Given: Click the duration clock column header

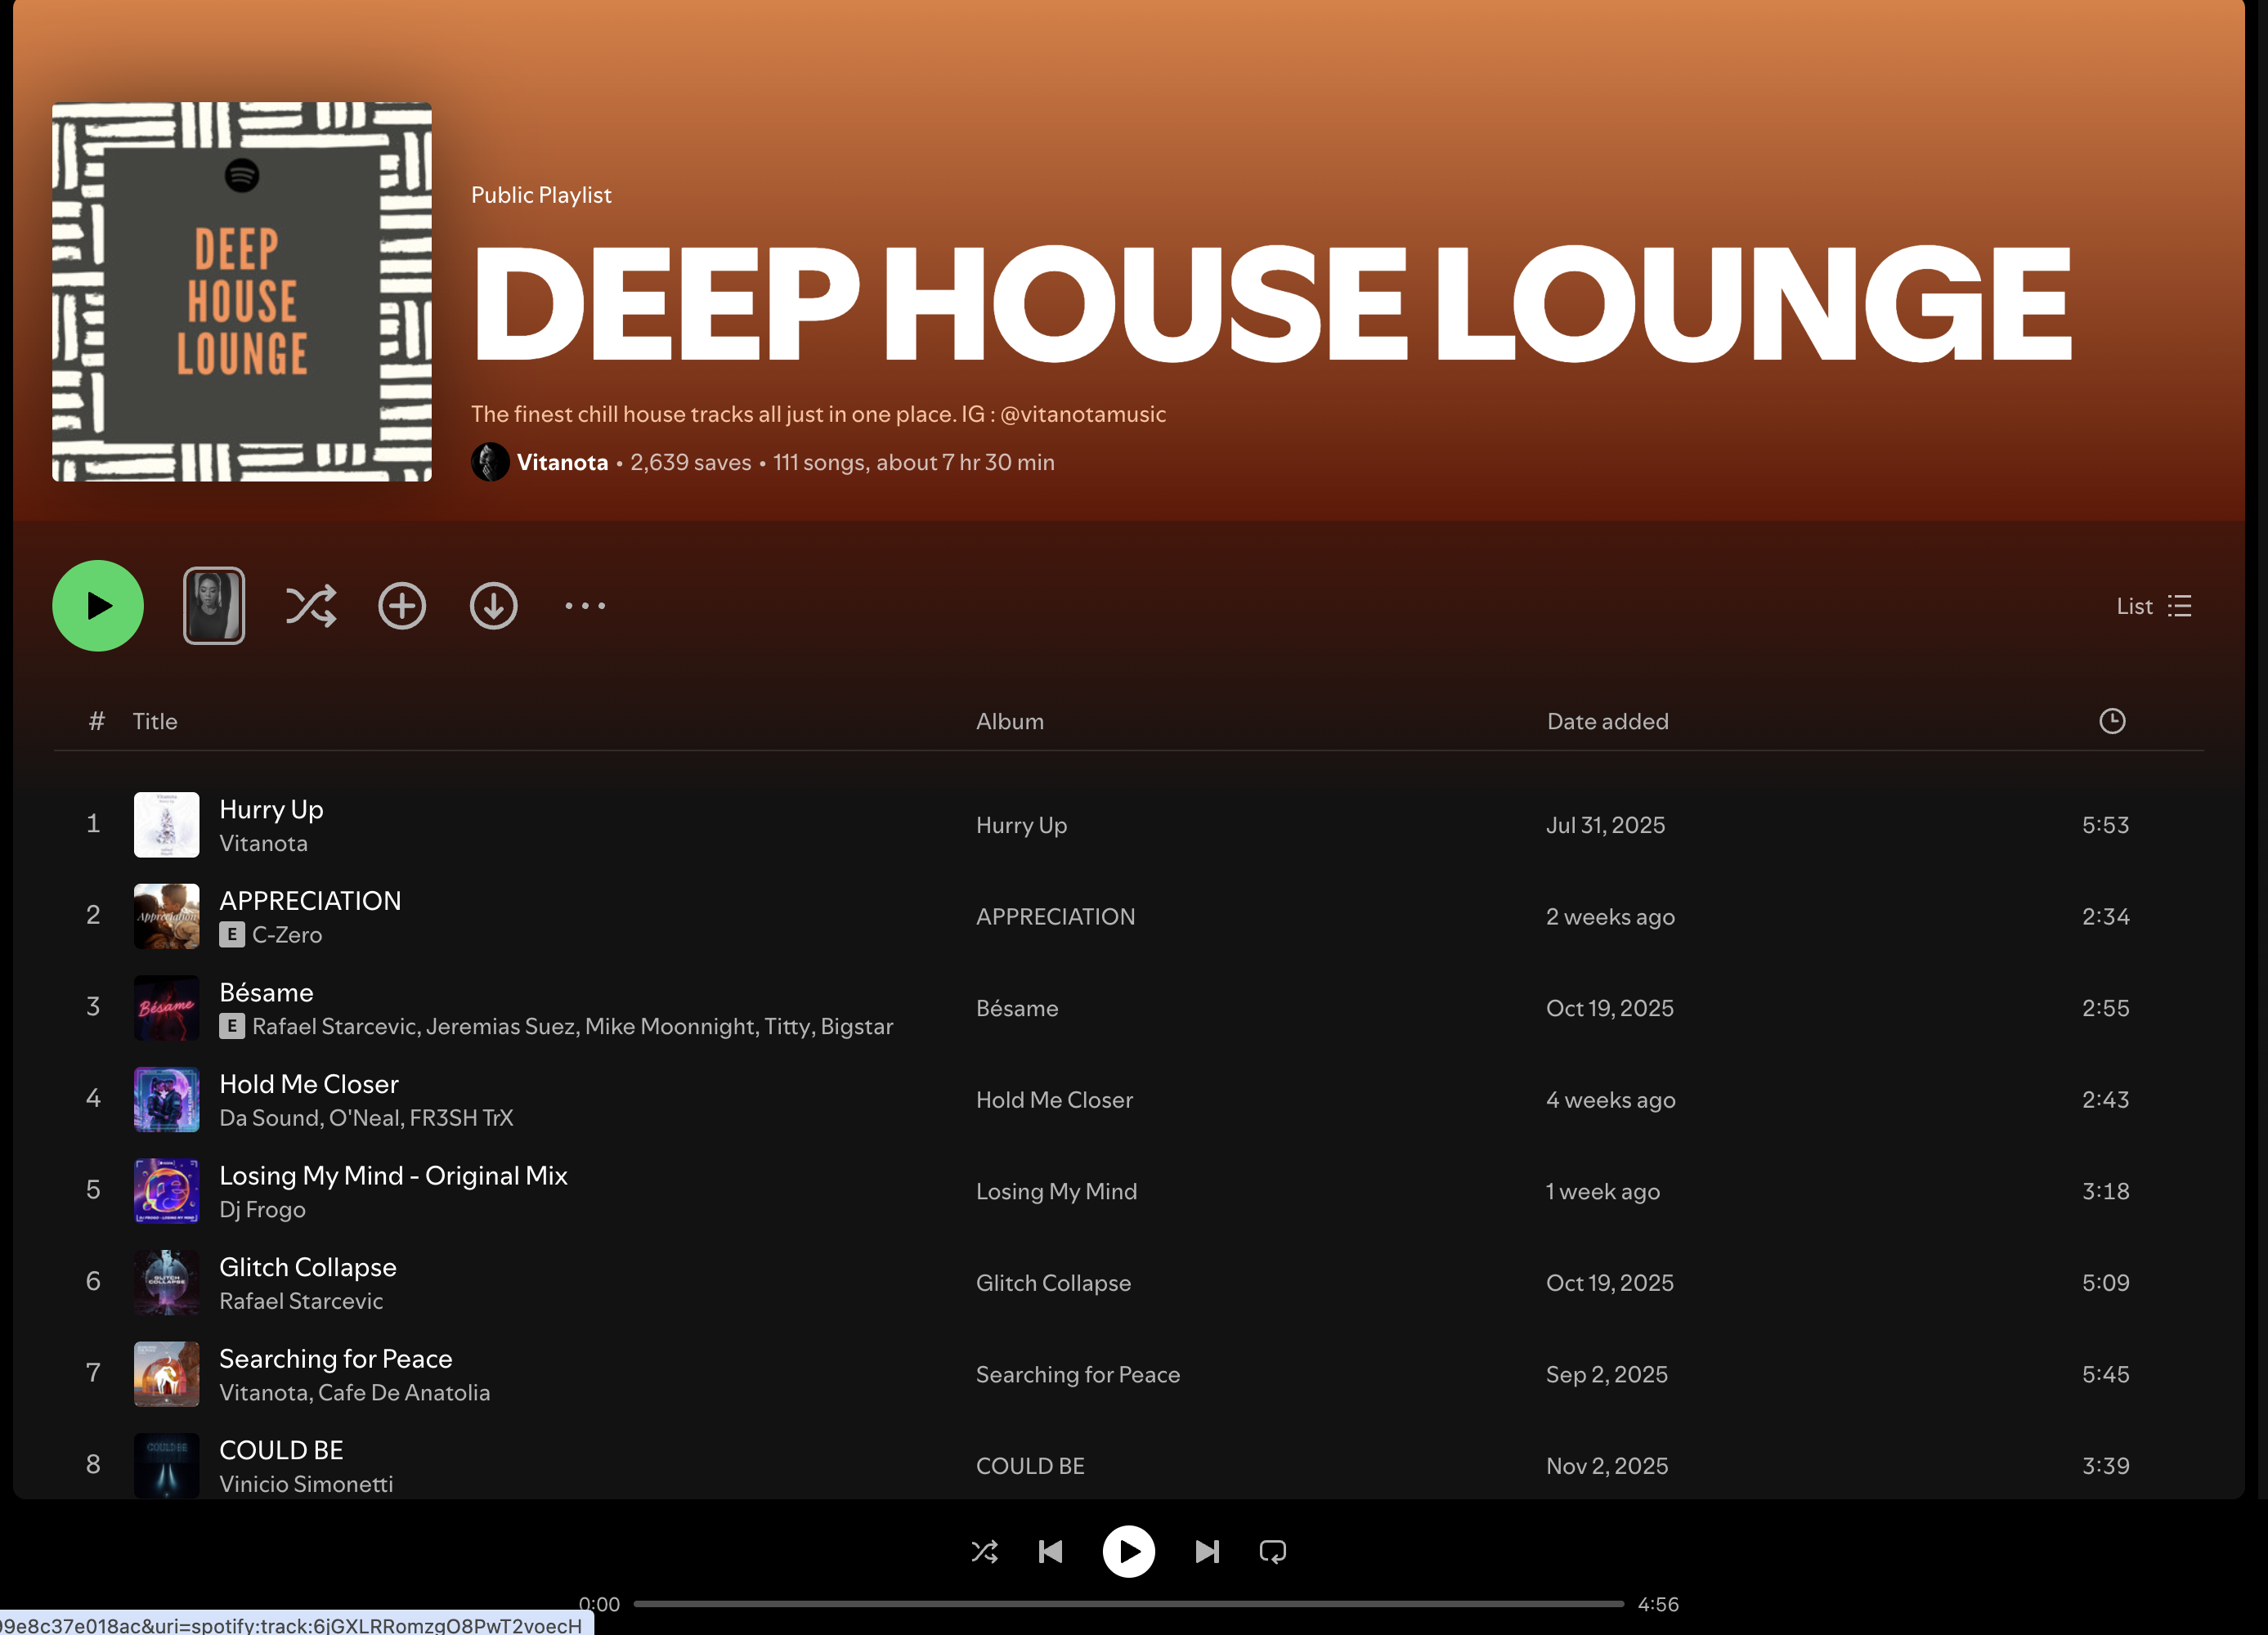Looking at the screenshot, I should pos(2111,721).
